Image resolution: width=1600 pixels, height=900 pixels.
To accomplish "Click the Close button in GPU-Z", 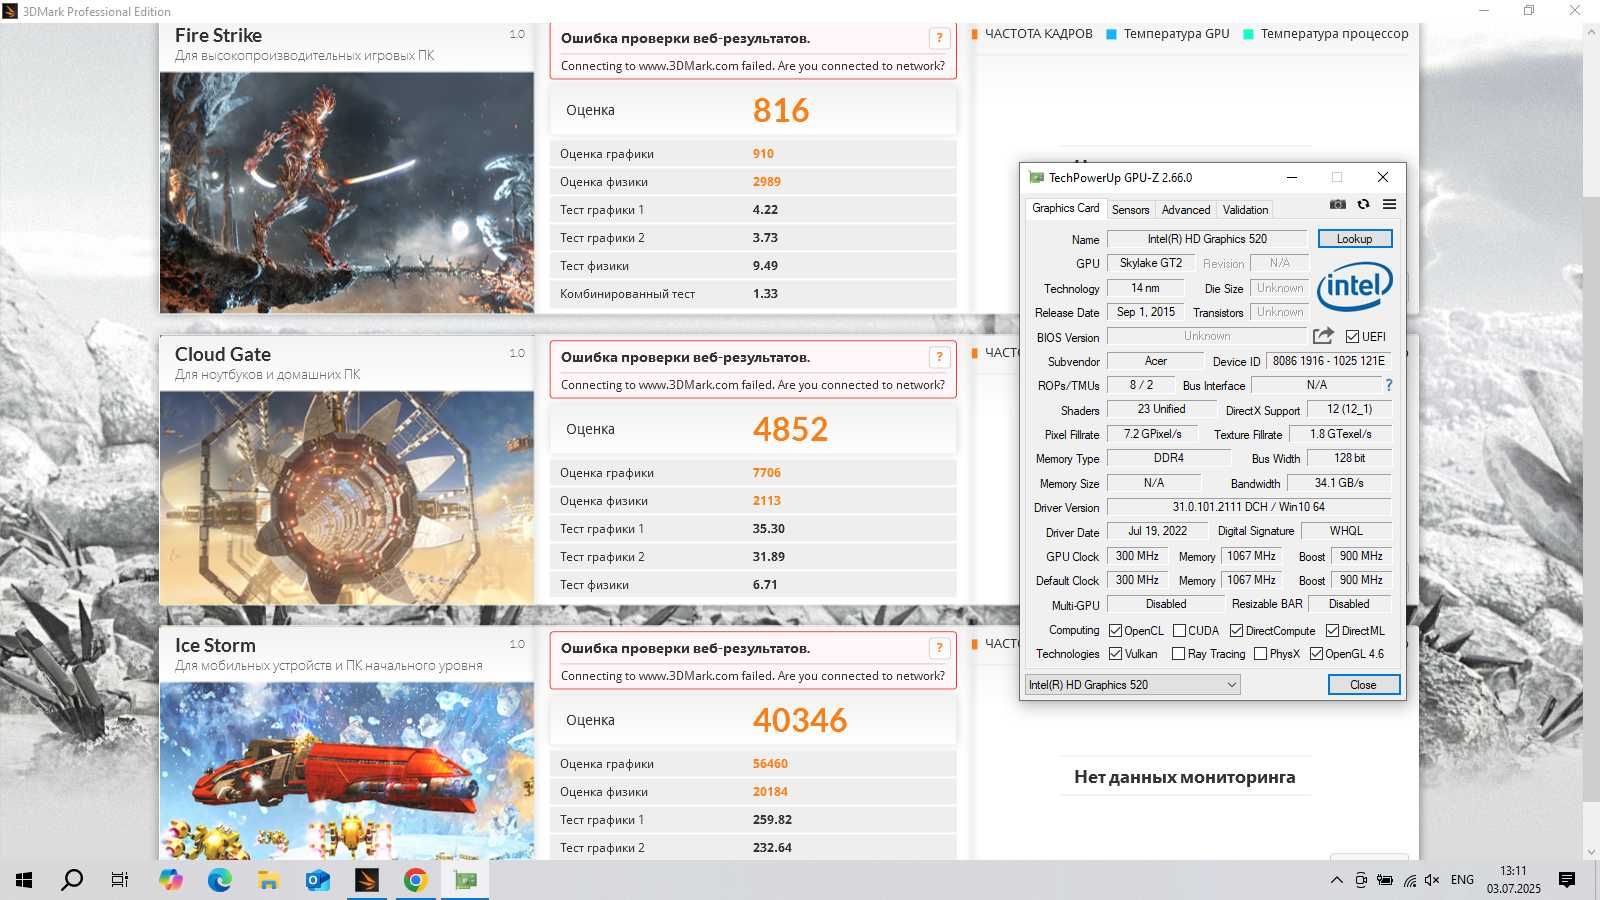I will click(1363, 685).
